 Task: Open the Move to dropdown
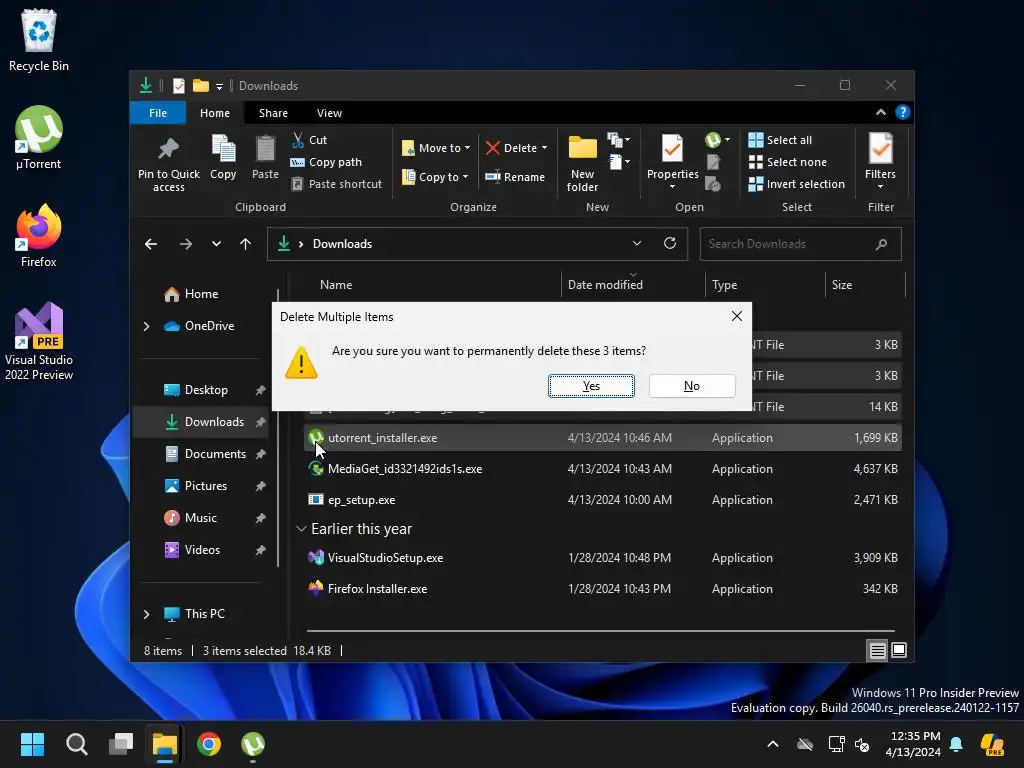436,148
